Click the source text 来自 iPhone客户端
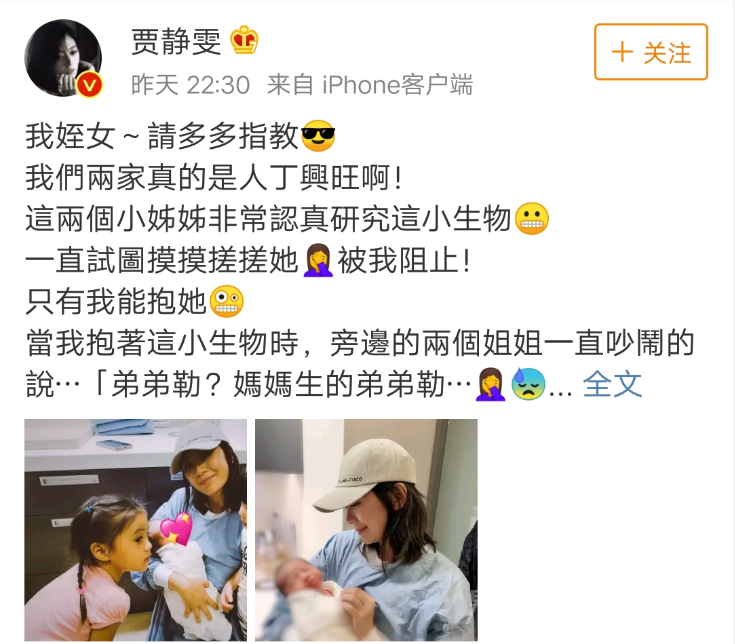Screen dimensions: 735x644 pyautogui.click(x=370, y=85)
